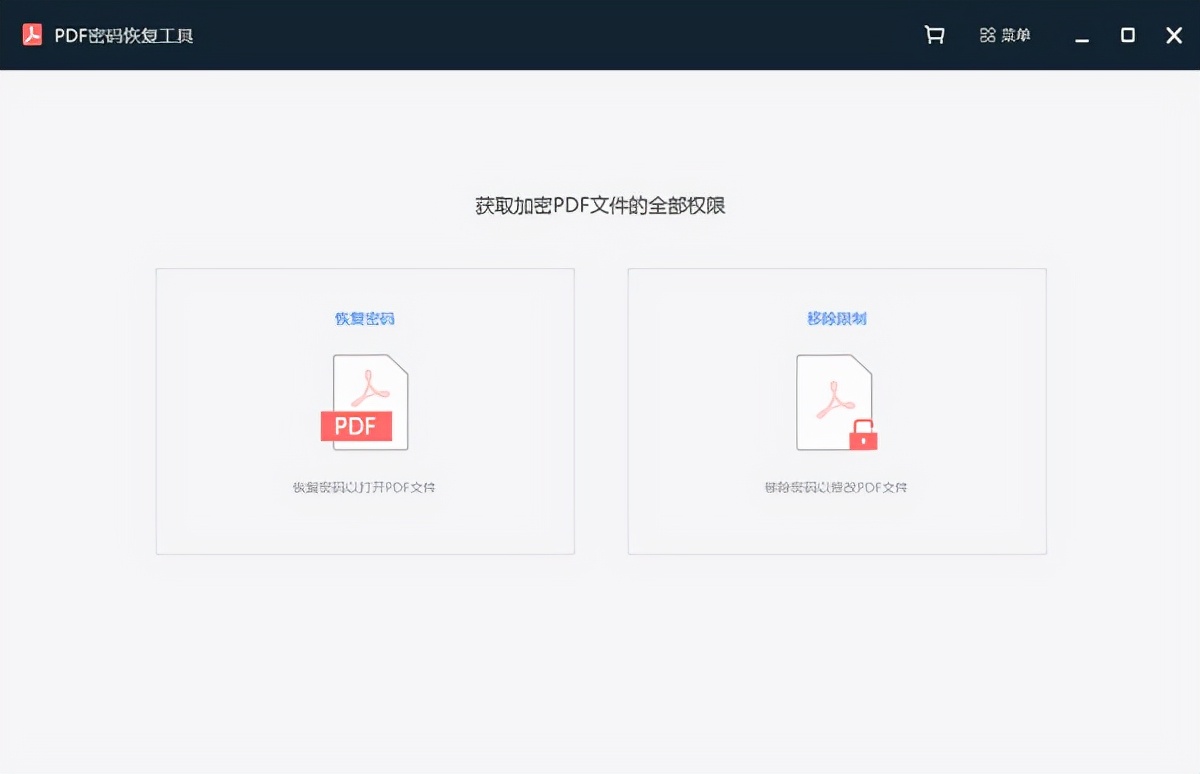Maximize the application window
The height and width of the screenshot is (774, 1200).
point(1127,35)
